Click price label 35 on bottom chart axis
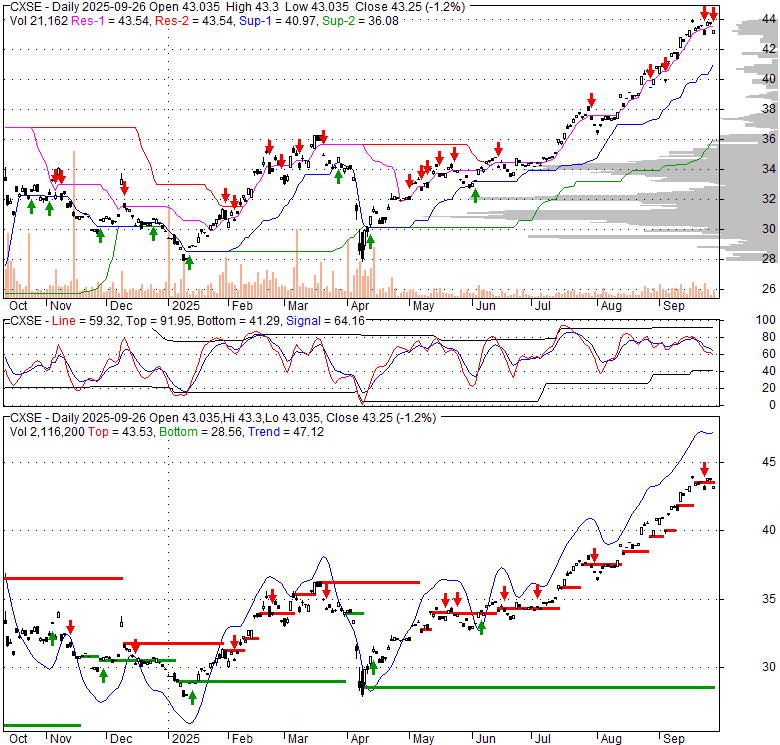 (769, 599)
